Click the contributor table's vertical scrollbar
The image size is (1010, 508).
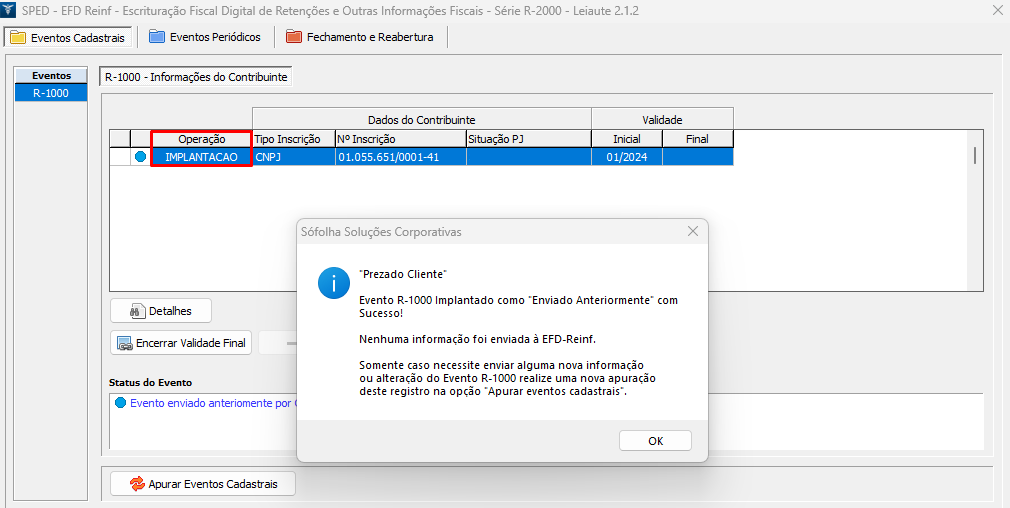974,155
